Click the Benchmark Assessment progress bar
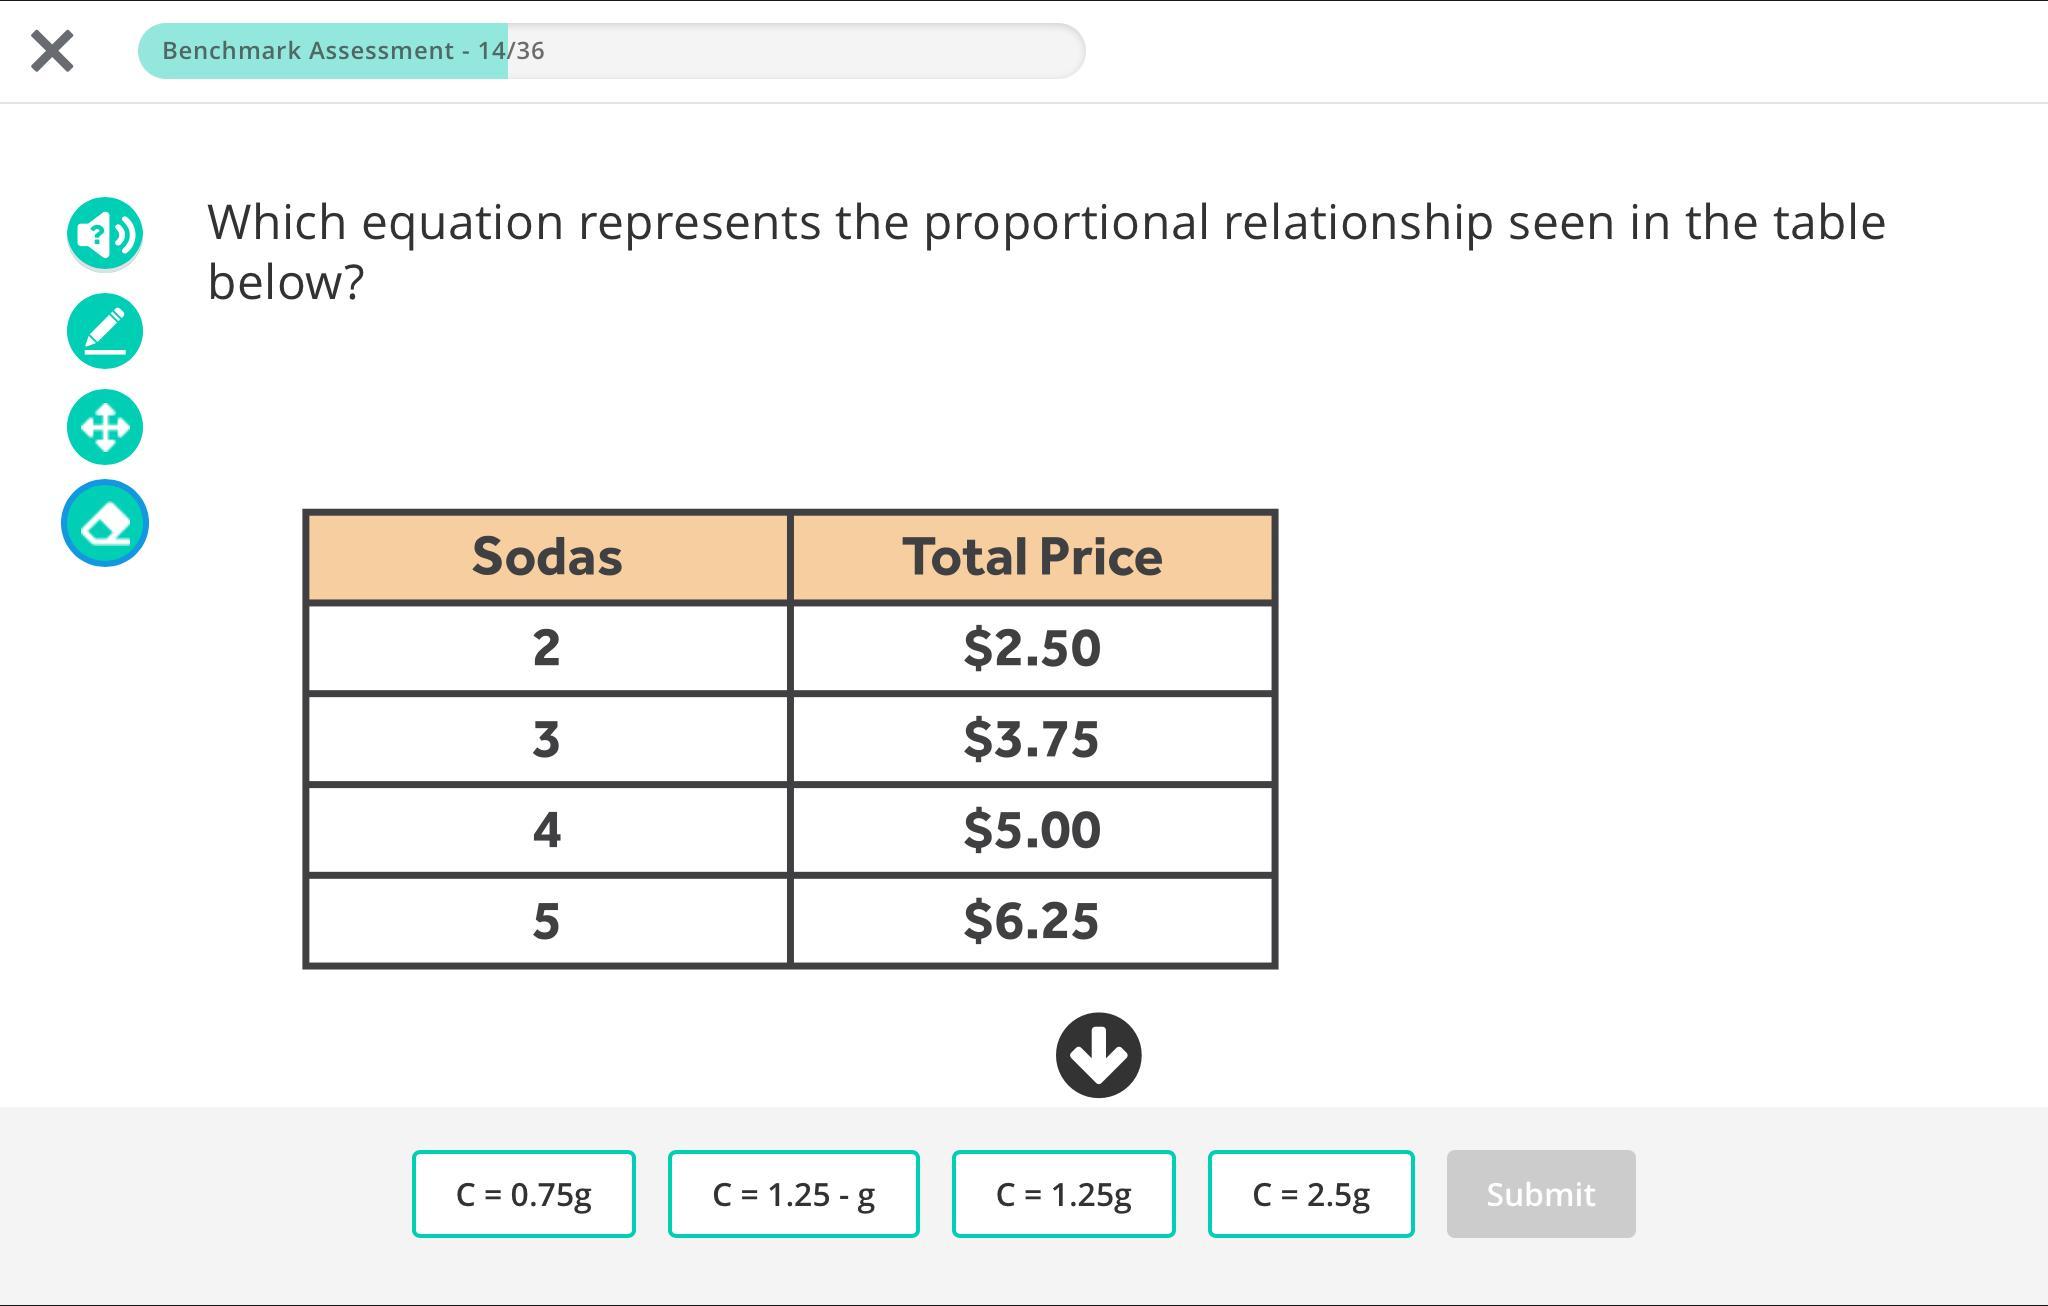Screen dimensions: 2048x1306 [611, 51]
